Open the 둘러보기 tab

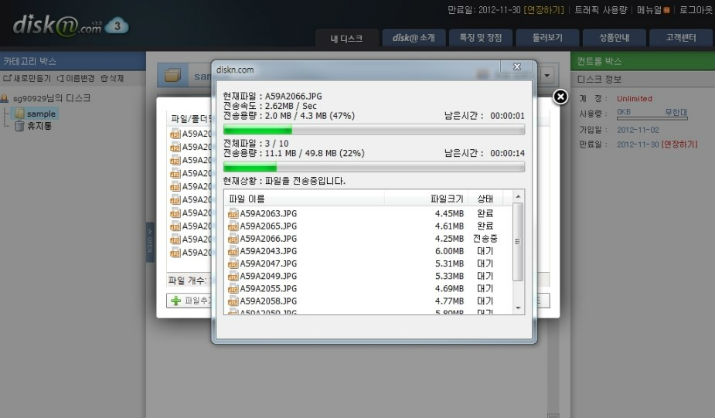point(547,38)
